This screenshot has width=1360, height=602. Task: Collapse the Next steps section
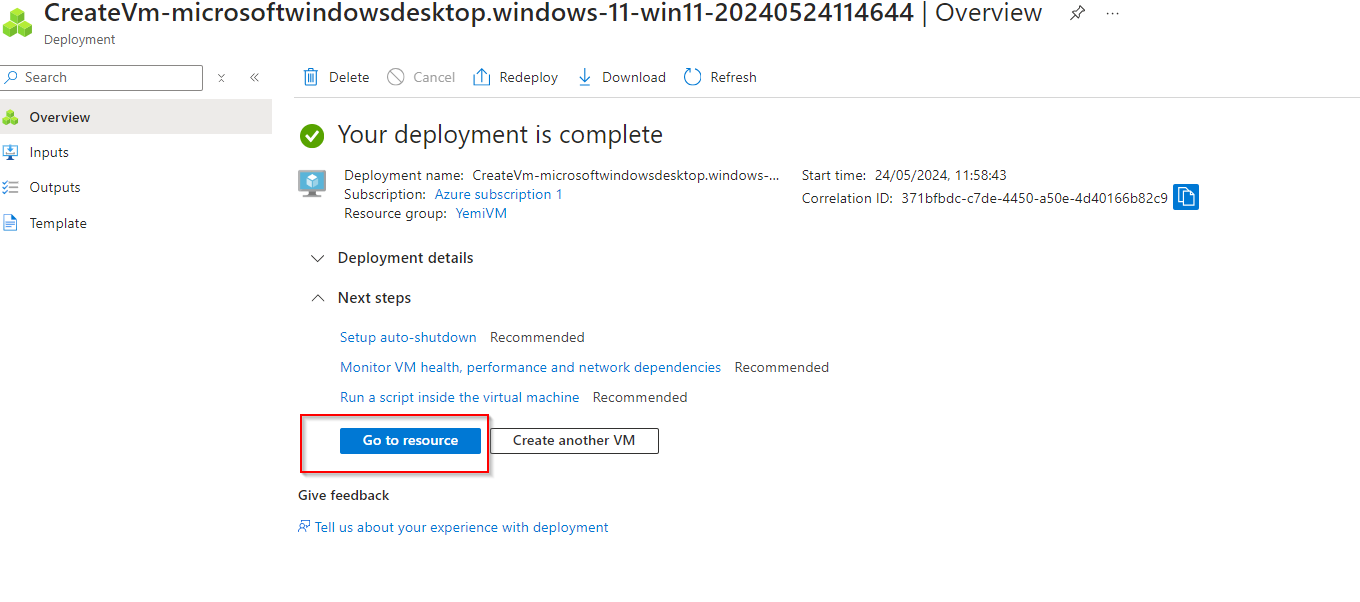(318, 298)
